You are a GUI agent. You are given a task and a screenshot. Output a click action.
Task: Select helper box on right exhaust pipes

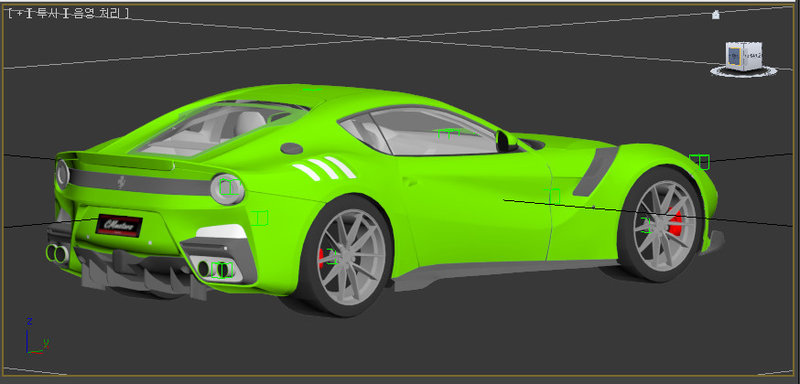coord(222,270)
